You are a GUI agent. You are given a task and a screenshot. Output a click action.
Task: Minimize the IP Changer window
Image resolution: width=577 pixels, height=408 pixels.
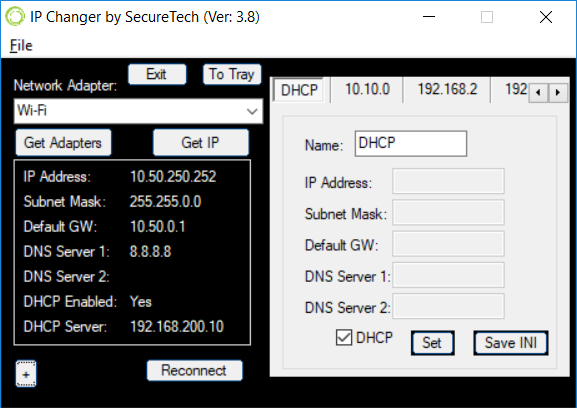(x=429, y=17)
